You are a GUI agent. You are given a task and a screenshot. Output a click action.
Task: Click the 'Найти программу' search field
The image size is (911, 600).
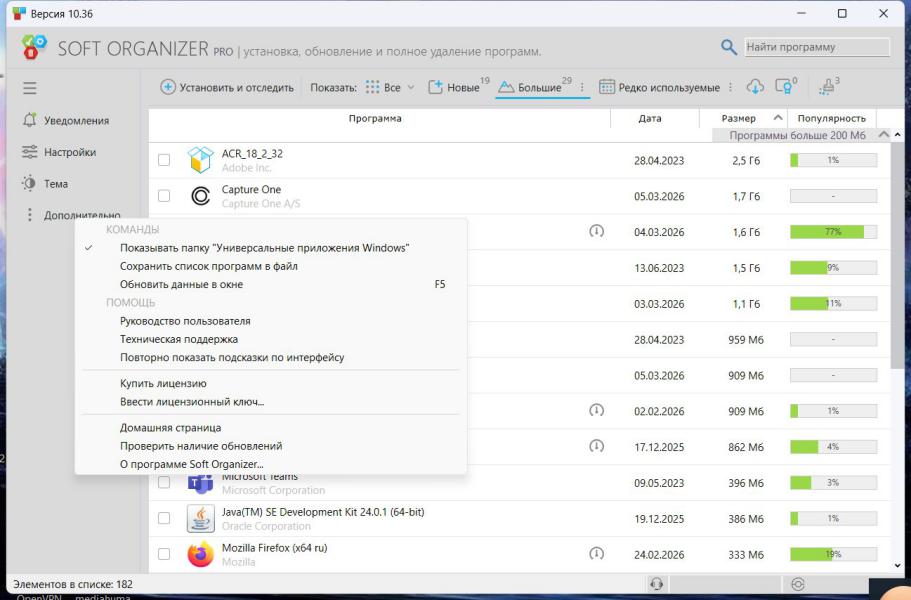tap(816, 47)
